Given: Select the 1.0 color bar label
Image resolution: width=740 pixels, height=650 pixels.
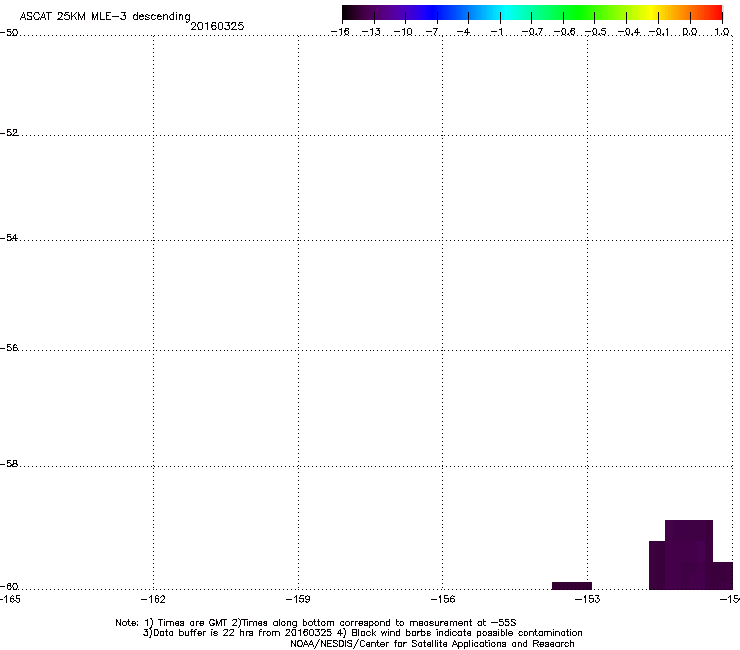Looking at the screenshot, I should [722, 32].
